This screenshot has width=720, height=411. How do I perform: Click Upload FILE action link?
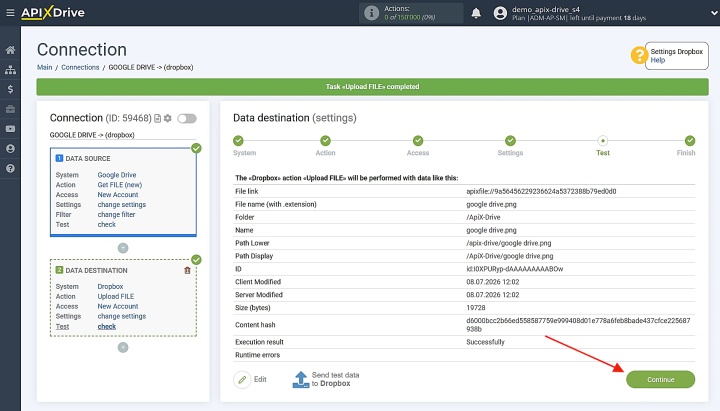point(116,297)
